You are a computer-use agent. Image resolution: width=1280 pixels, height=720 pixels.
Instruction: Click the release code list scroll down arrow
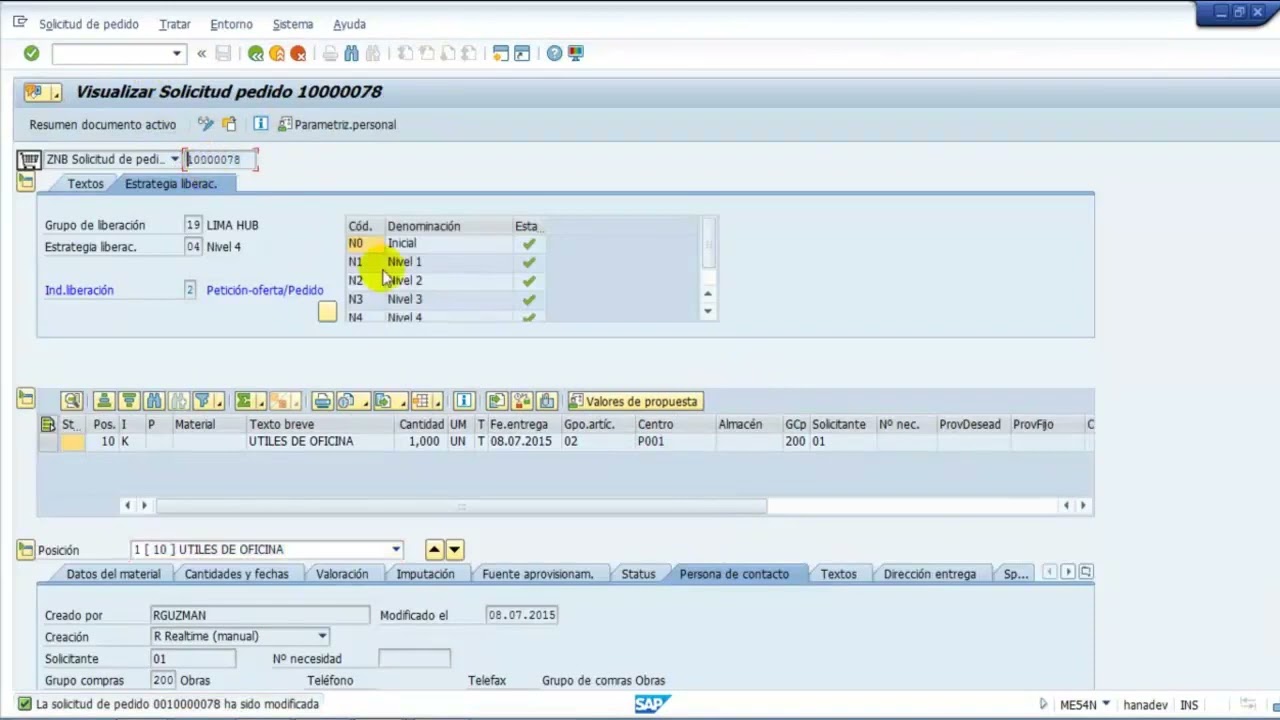tap(708, 311)
